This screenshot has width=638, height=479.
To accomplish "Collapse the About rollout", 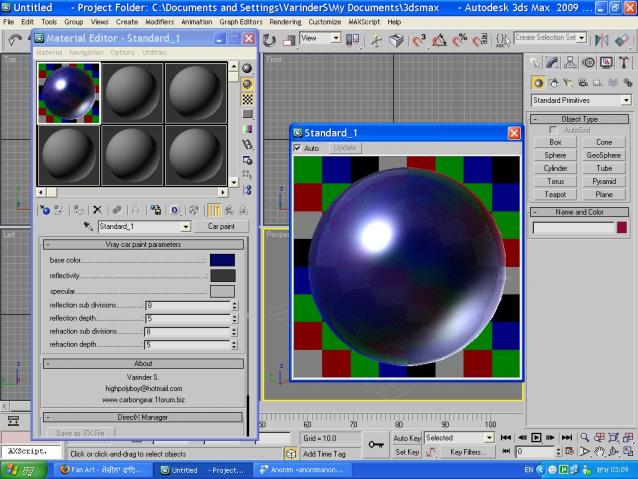I will (143, 363).
